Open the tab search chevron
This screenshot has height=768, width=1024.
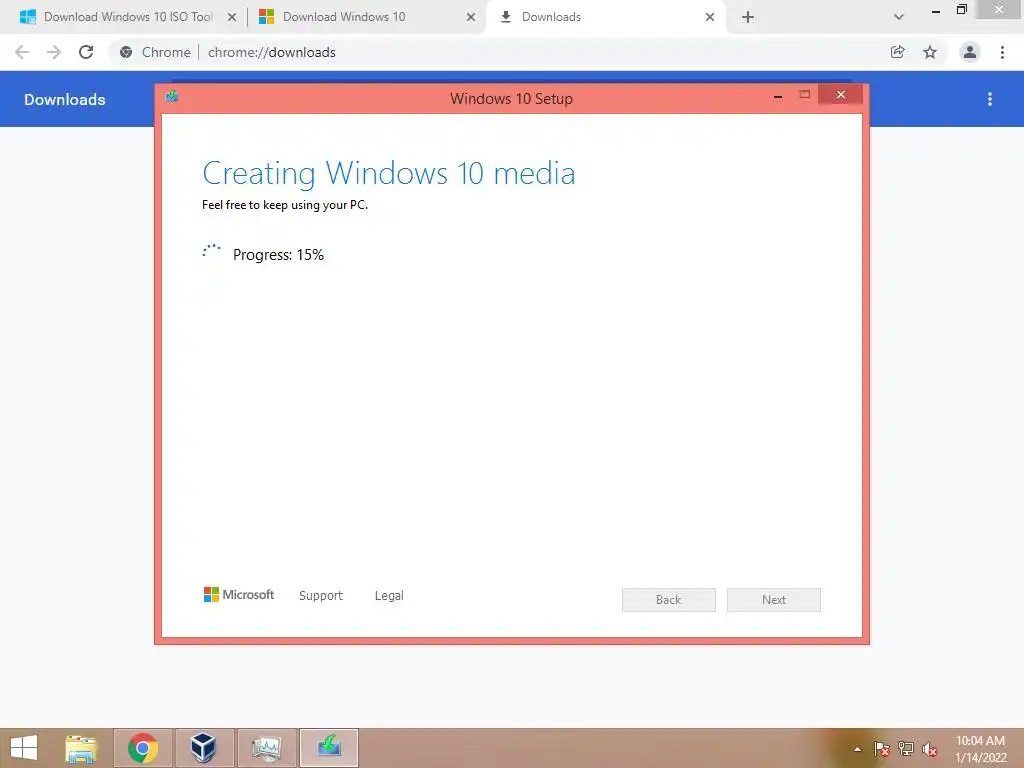pos(899,18)
